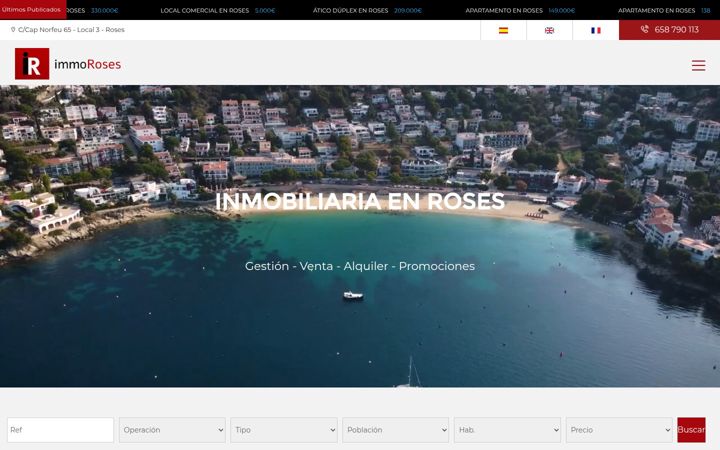
Task: Click the Últimos Publicados label
Action: tap(32, 10)
